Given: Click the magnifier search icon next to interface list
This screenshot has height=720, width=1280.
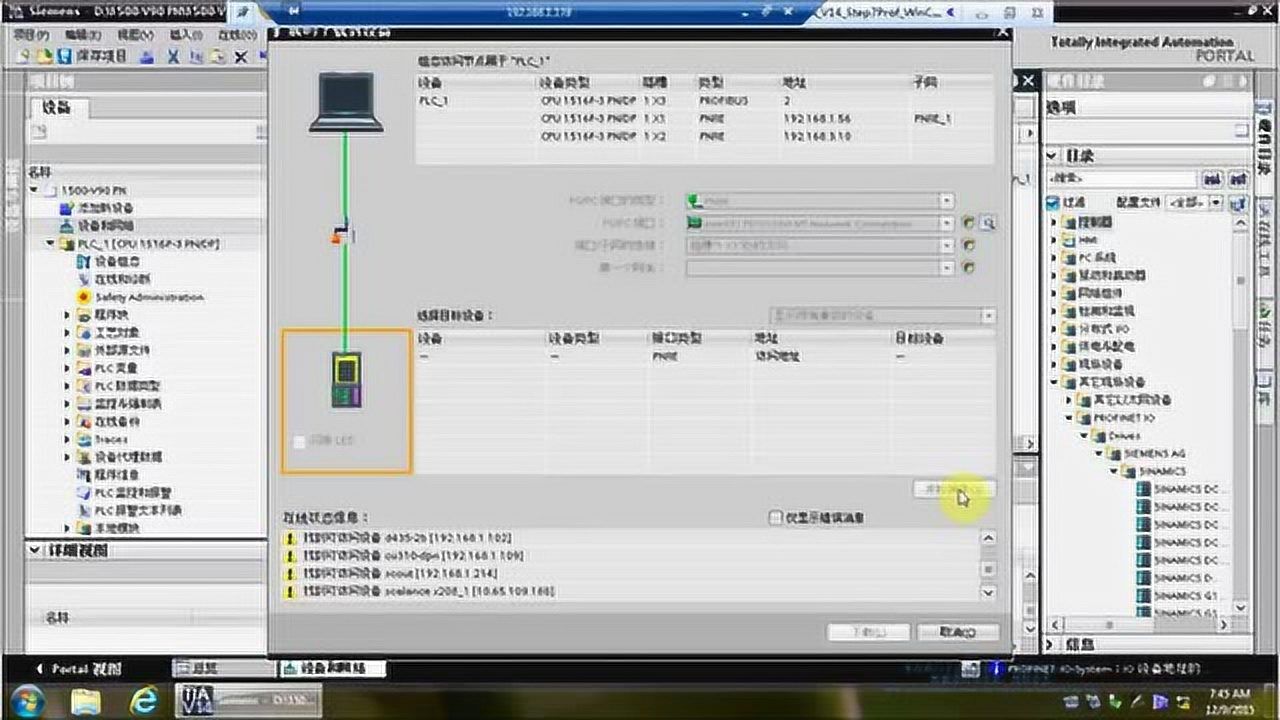Looking at the screenshot, I should 988,223.
